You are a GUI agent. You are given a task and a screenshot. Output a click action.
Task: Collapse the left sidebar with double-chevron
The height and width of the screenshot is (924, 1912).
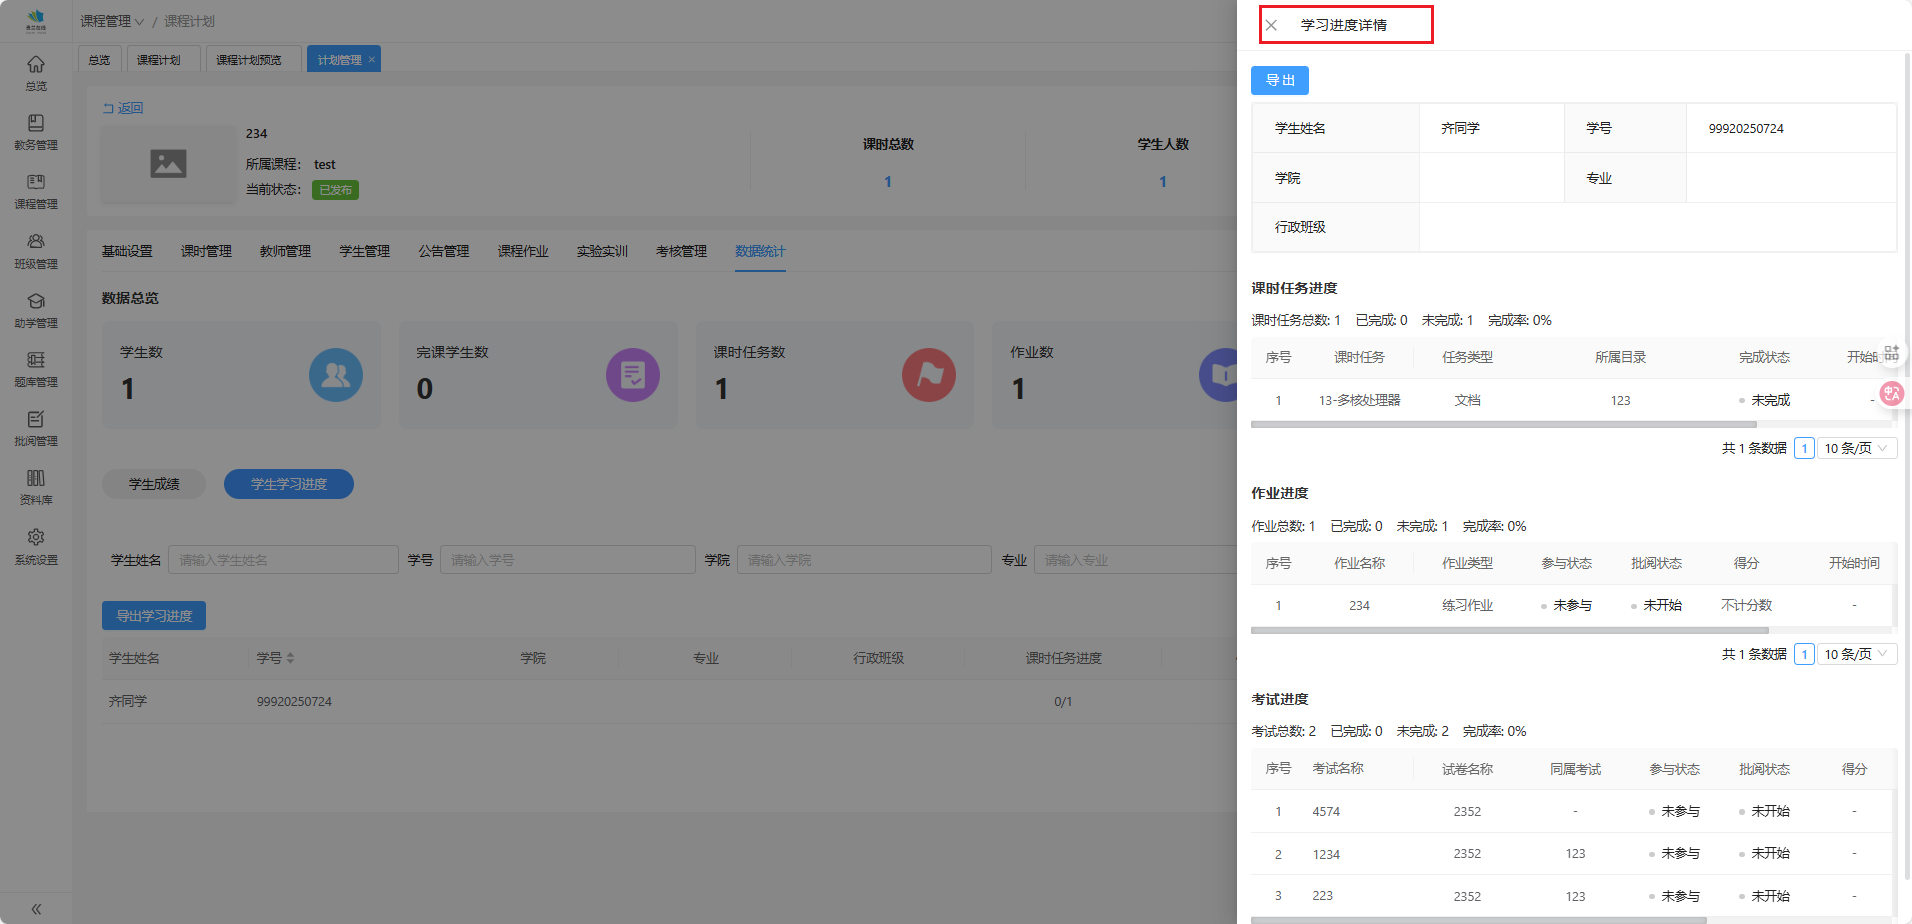pyautogui.click(x=36, y=909)
